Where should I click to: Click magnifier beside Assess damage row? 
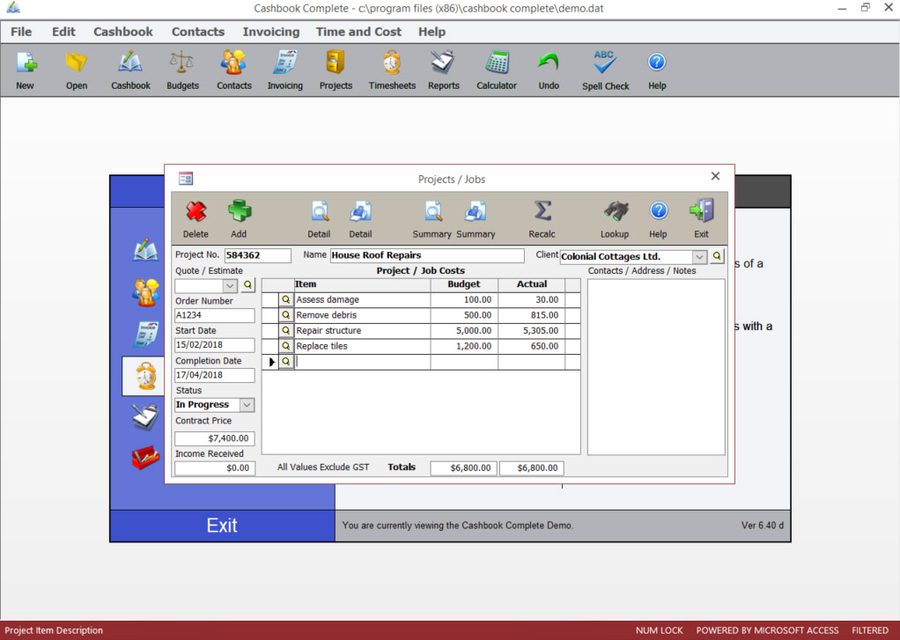click(286, 300)
